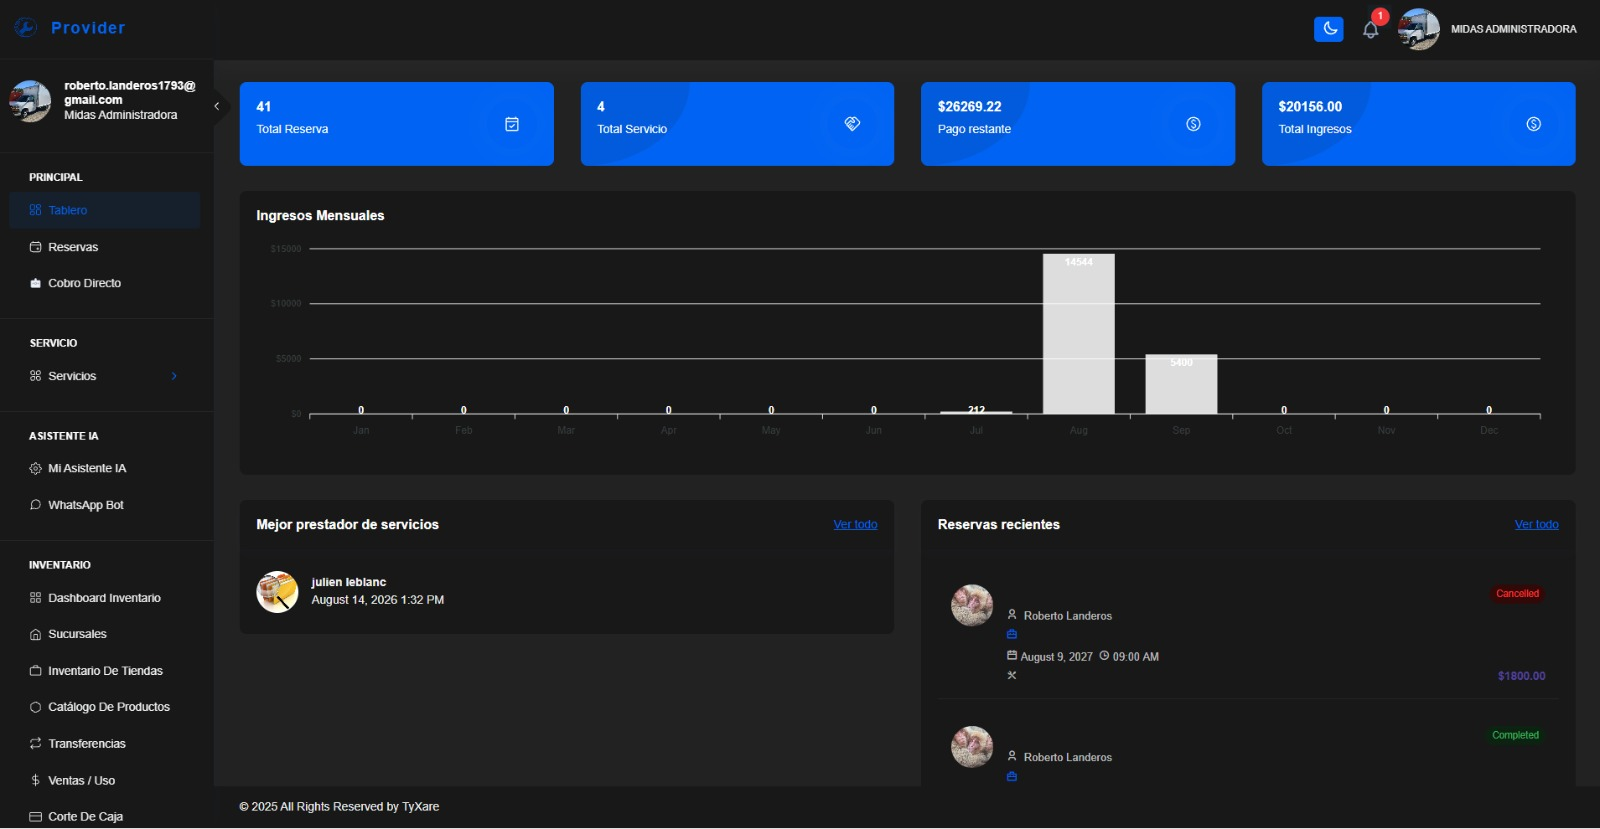Viewport: 1600px width, 829px height.
Task: Click the $1800.00 reservation amount
Action: [x=1521, y=676]
